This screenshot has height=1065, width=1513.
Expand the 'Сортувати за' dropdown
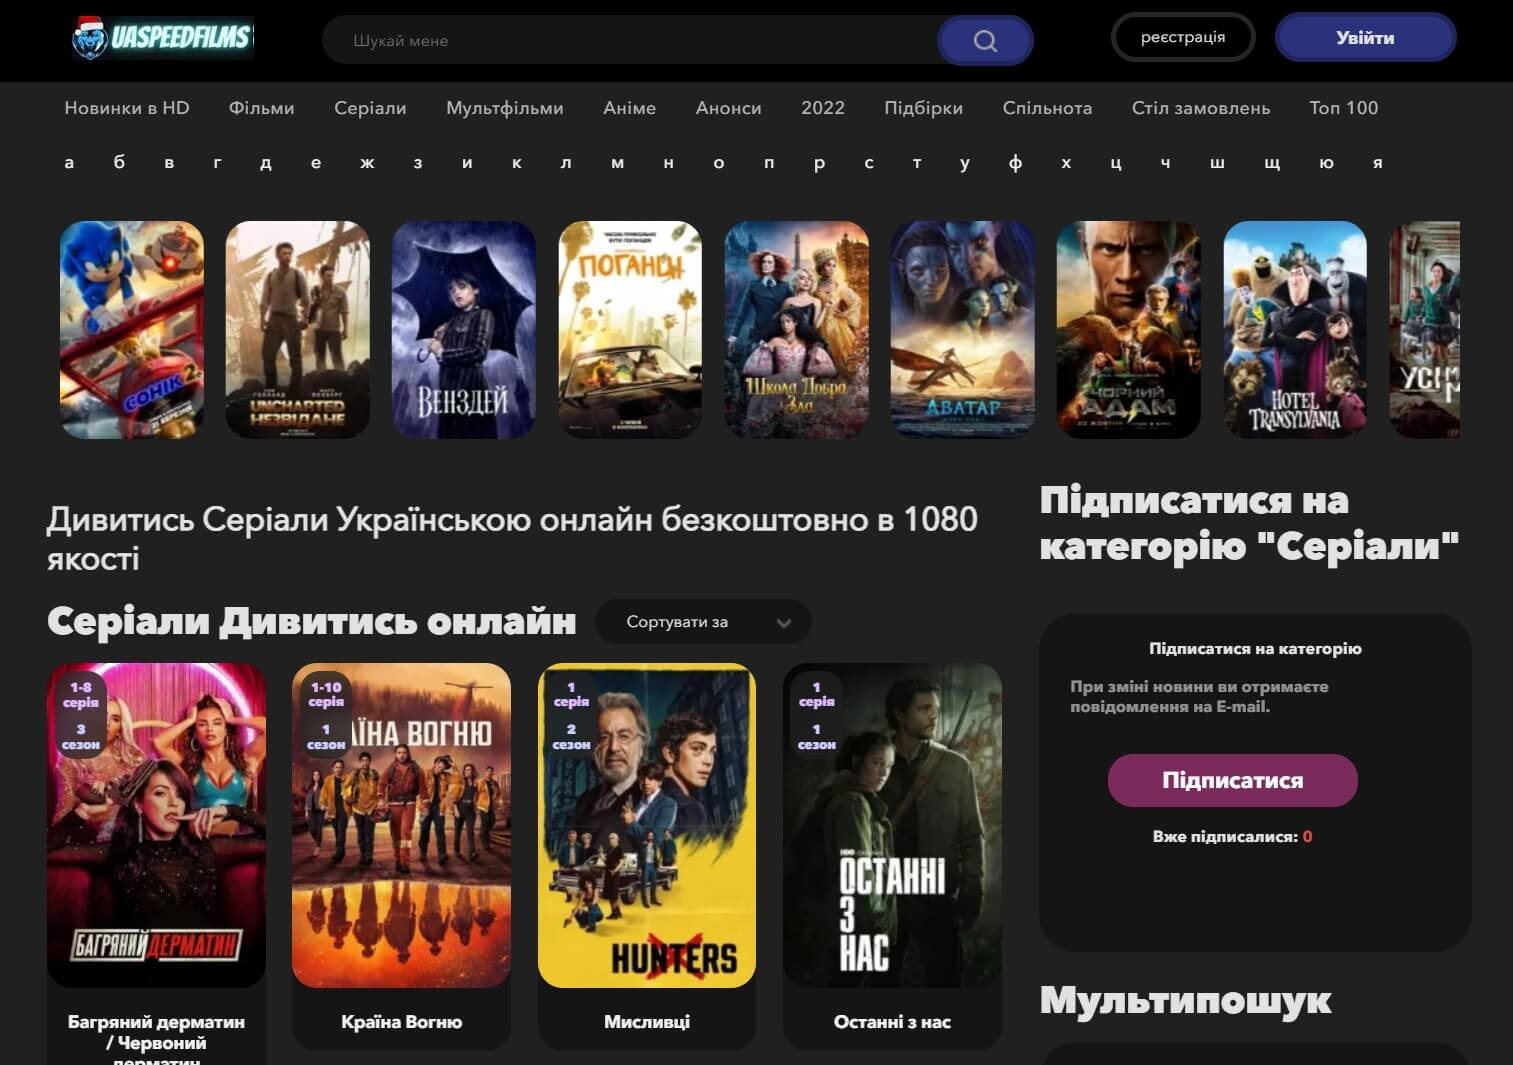703,622
